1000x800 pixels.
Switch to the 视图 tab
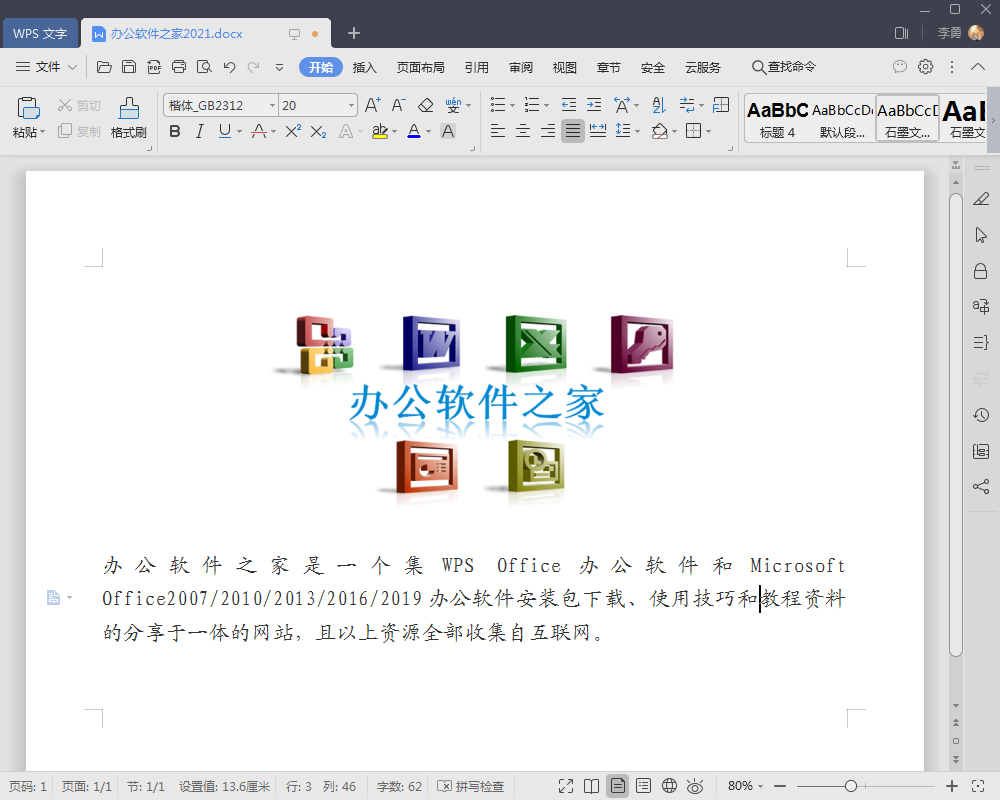tap(564, 67)
